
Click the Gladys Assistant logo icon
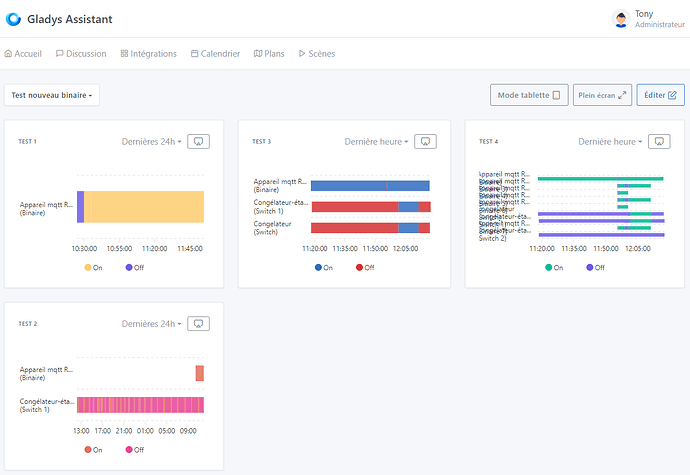coord(14,19)
